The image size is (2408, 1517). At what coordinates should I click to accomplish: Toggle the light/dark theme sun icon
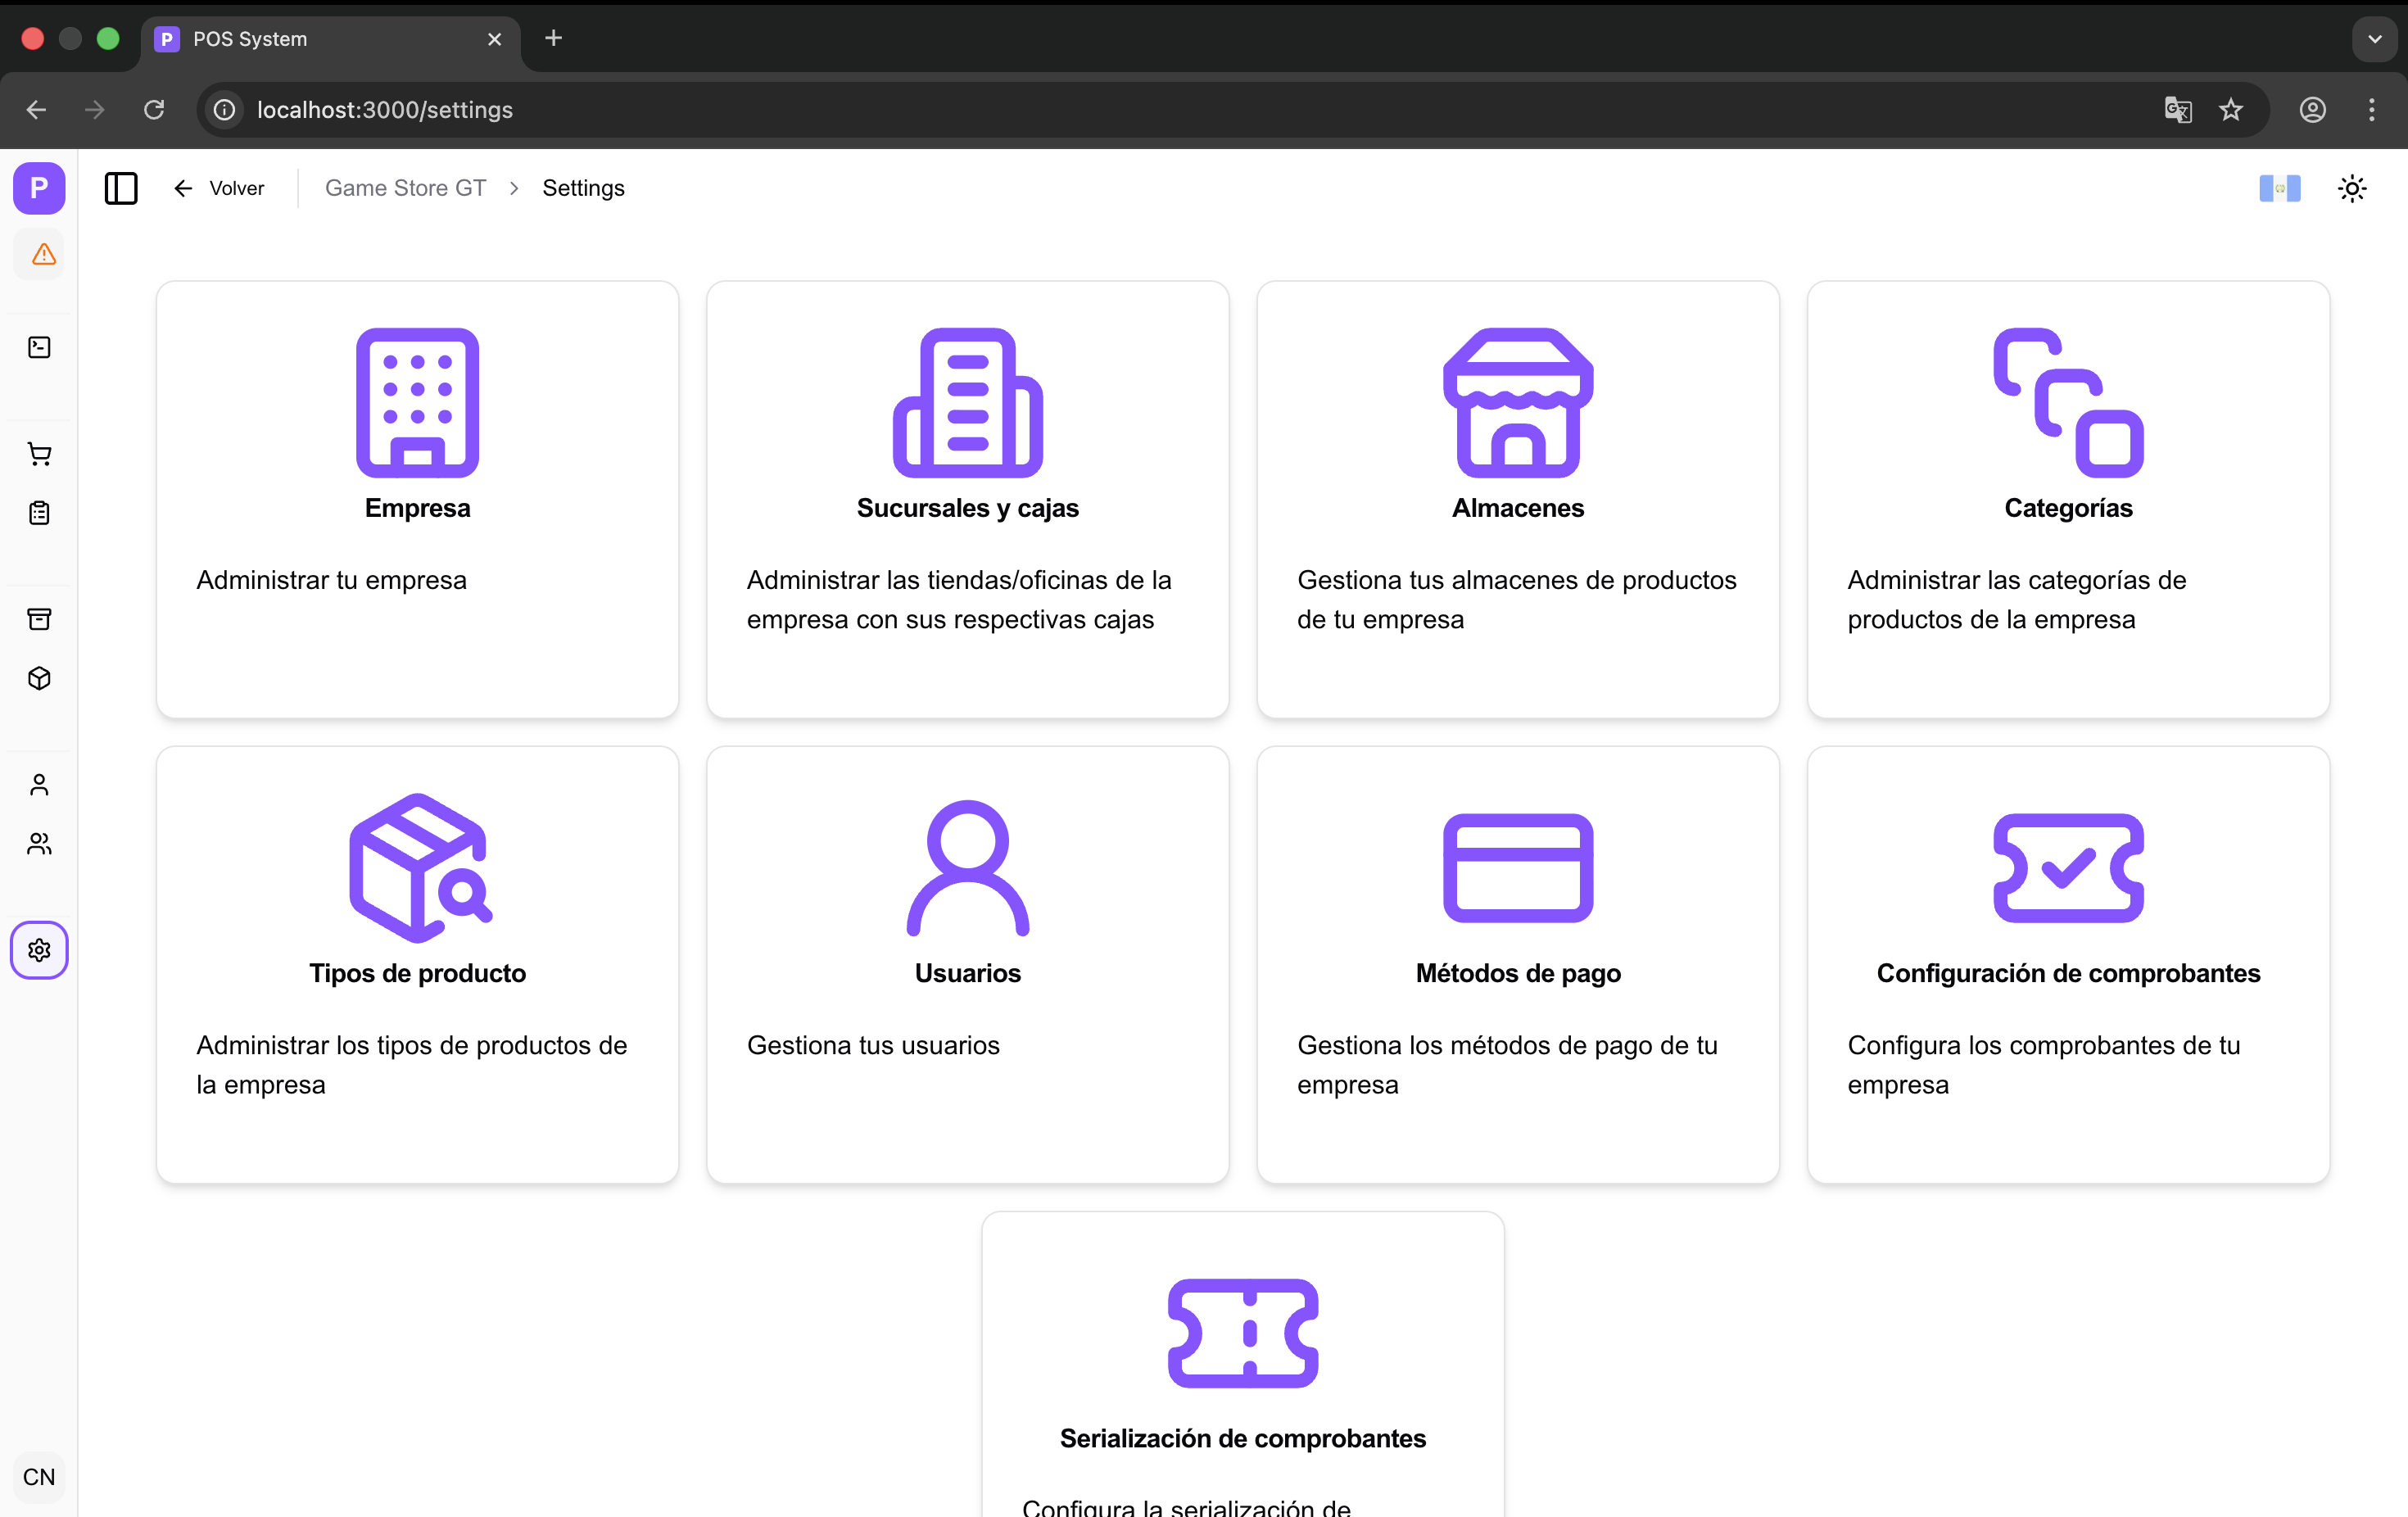(x=2352, y=188)
